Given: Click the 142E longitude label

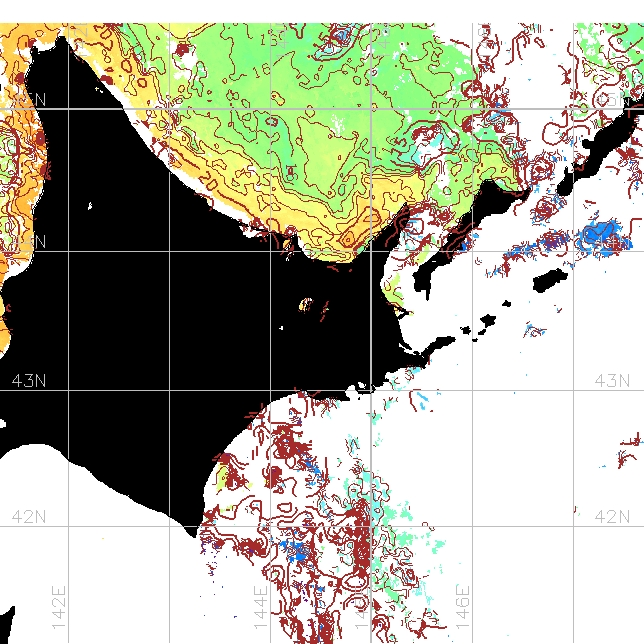Looking at the screenshot, I should pyautogui.click(x=59, y=607).
